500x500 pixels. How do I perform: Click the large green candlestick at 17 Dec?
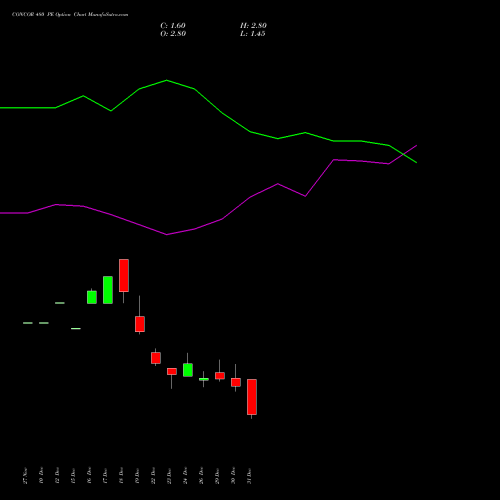(x=108, y=290)
